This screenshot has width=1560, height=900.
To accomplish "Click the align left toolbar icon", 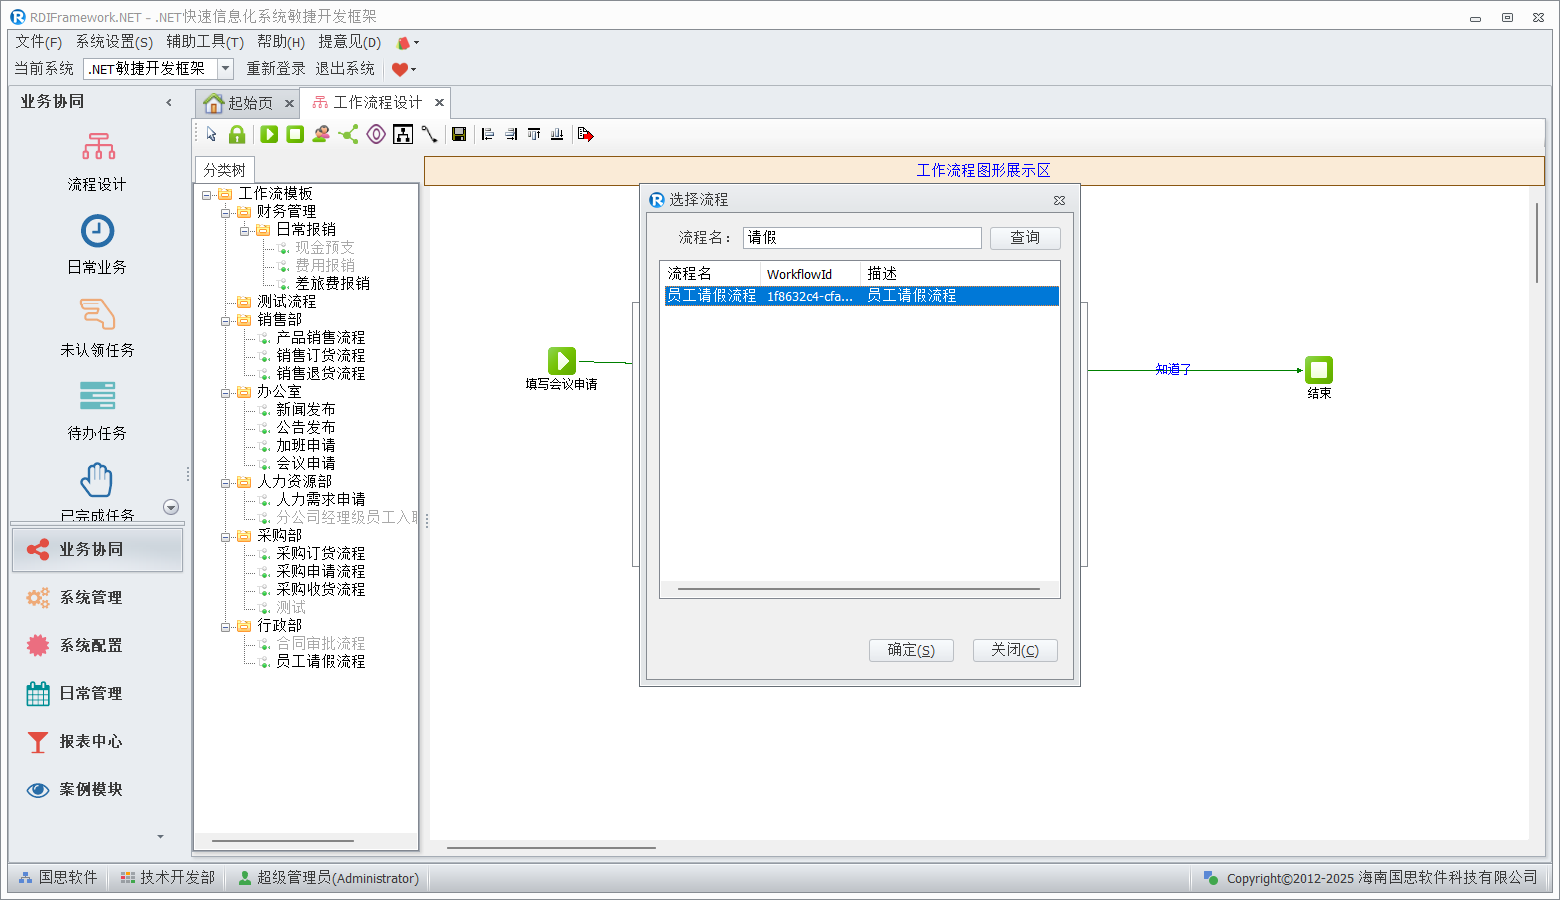I will pos(488,134).
